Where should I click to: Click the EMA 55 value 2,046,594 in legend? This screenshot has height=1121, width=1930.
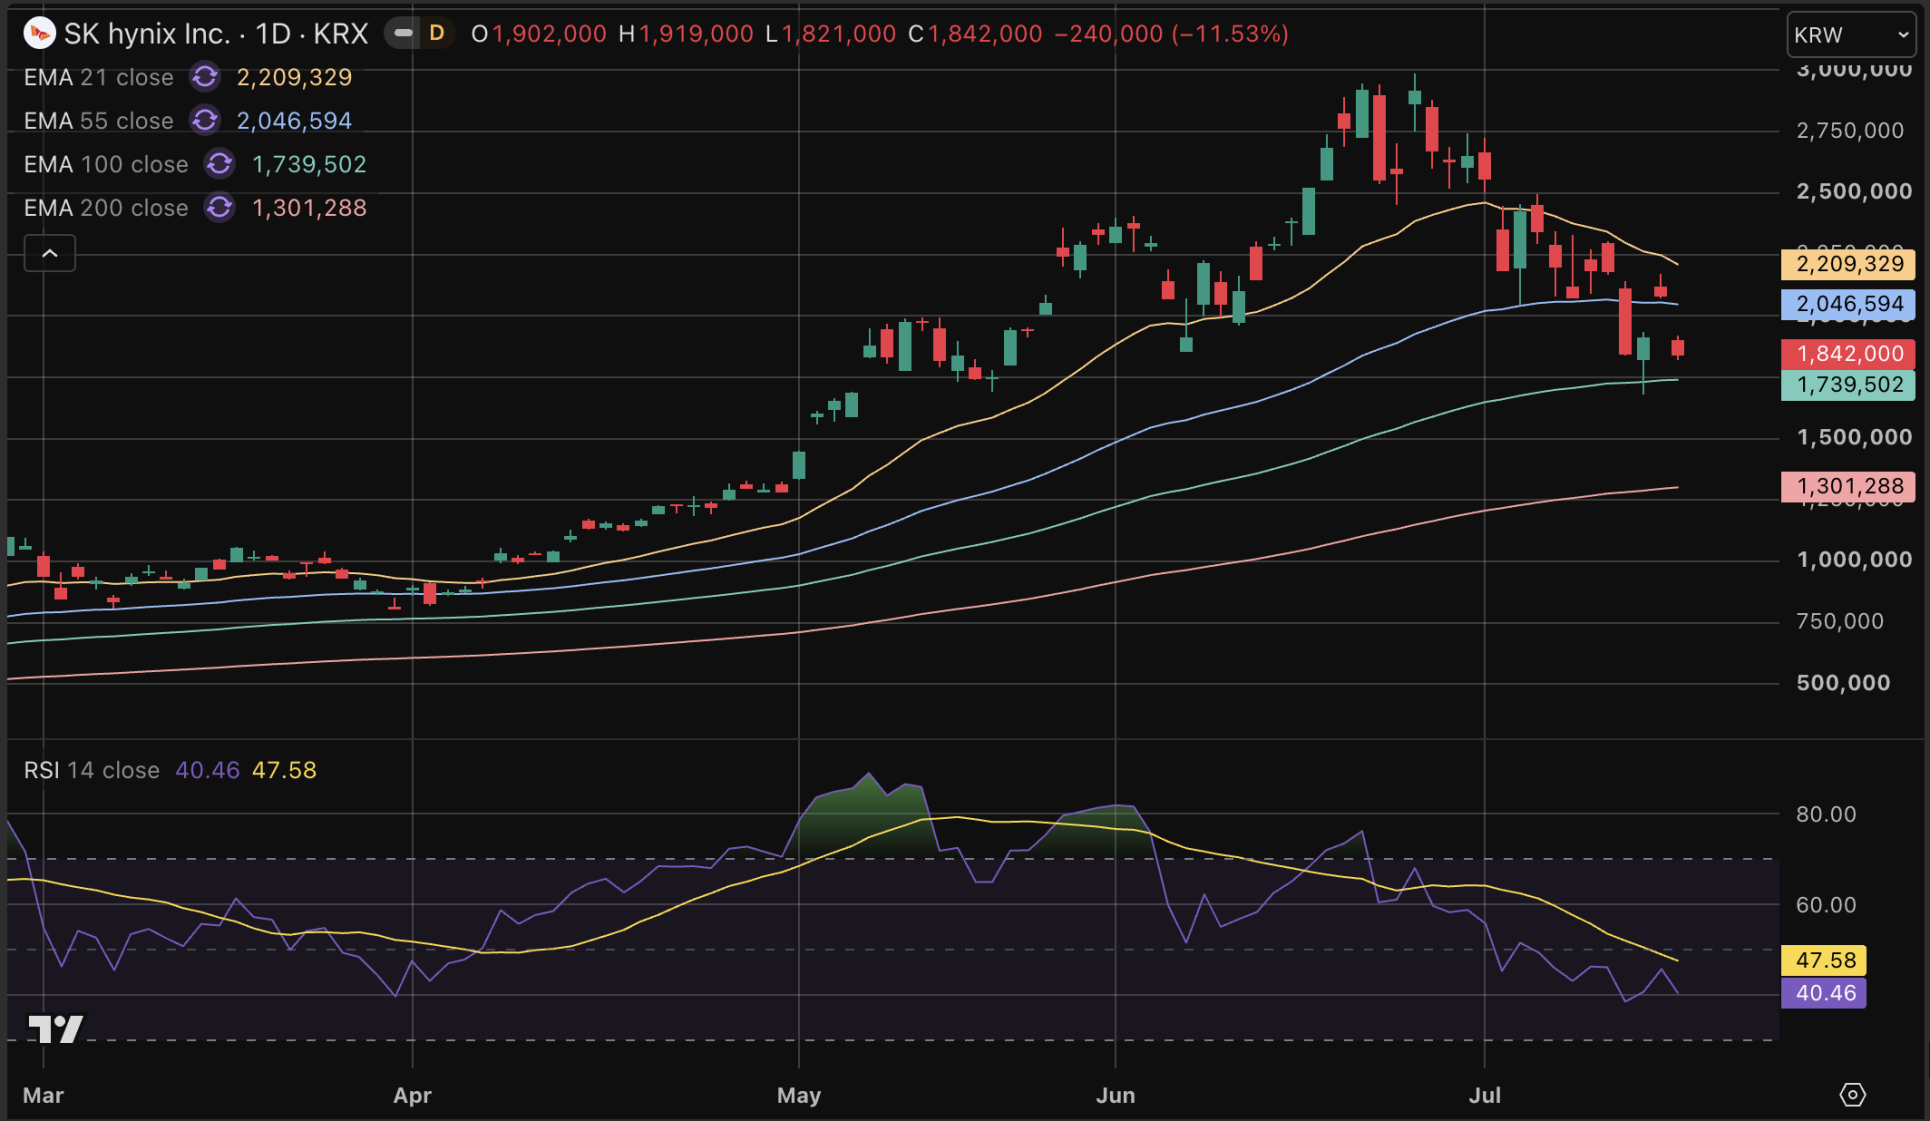tap(294, 121)
